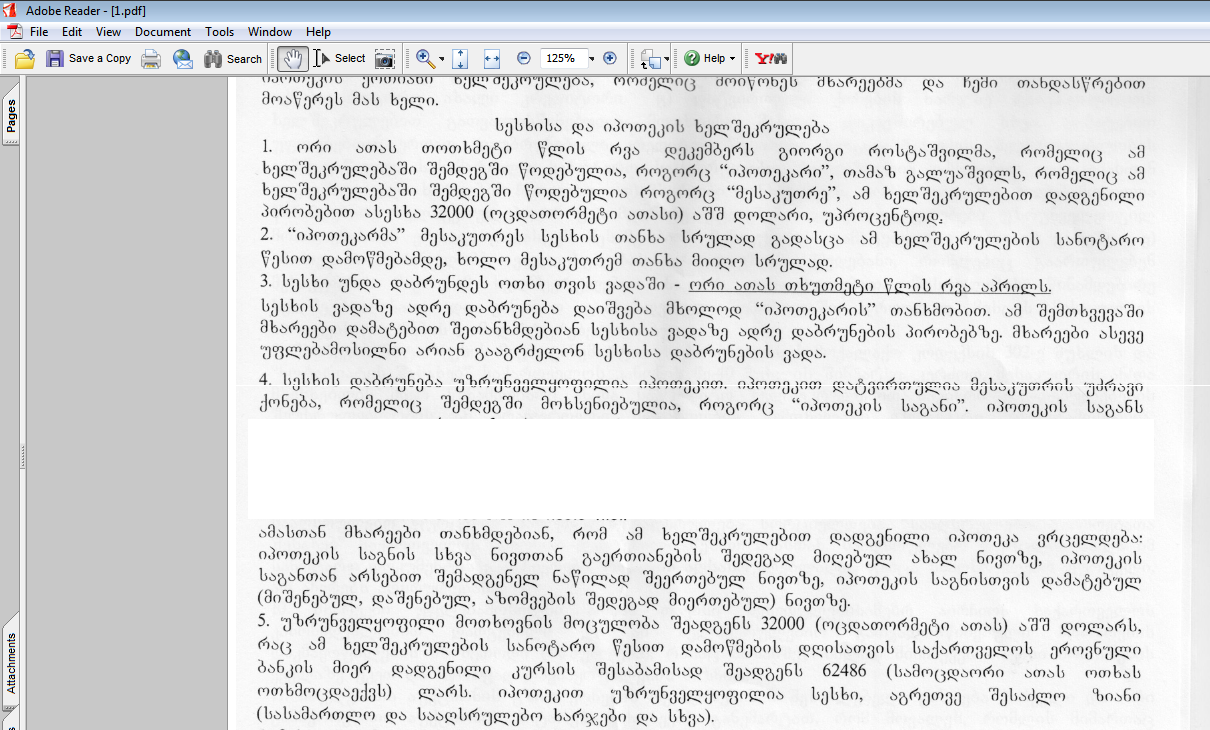The height and width of the screenshot is (730, 1210).
Task: Expand the Help button dropdown
Action: [x=733, y=59]
